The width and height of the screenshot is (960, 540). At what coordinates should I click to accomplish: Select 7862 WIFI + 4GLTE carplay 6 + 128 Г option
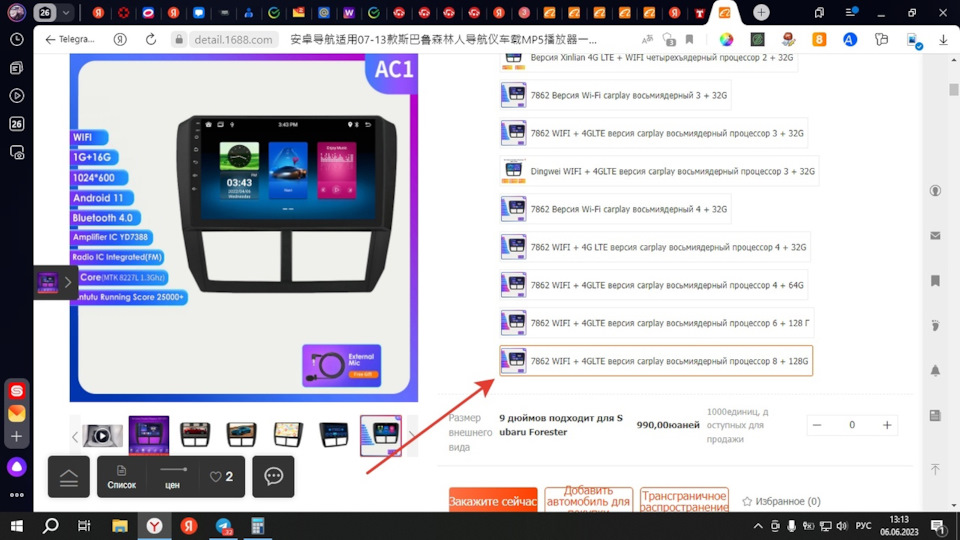click(656, 323)
